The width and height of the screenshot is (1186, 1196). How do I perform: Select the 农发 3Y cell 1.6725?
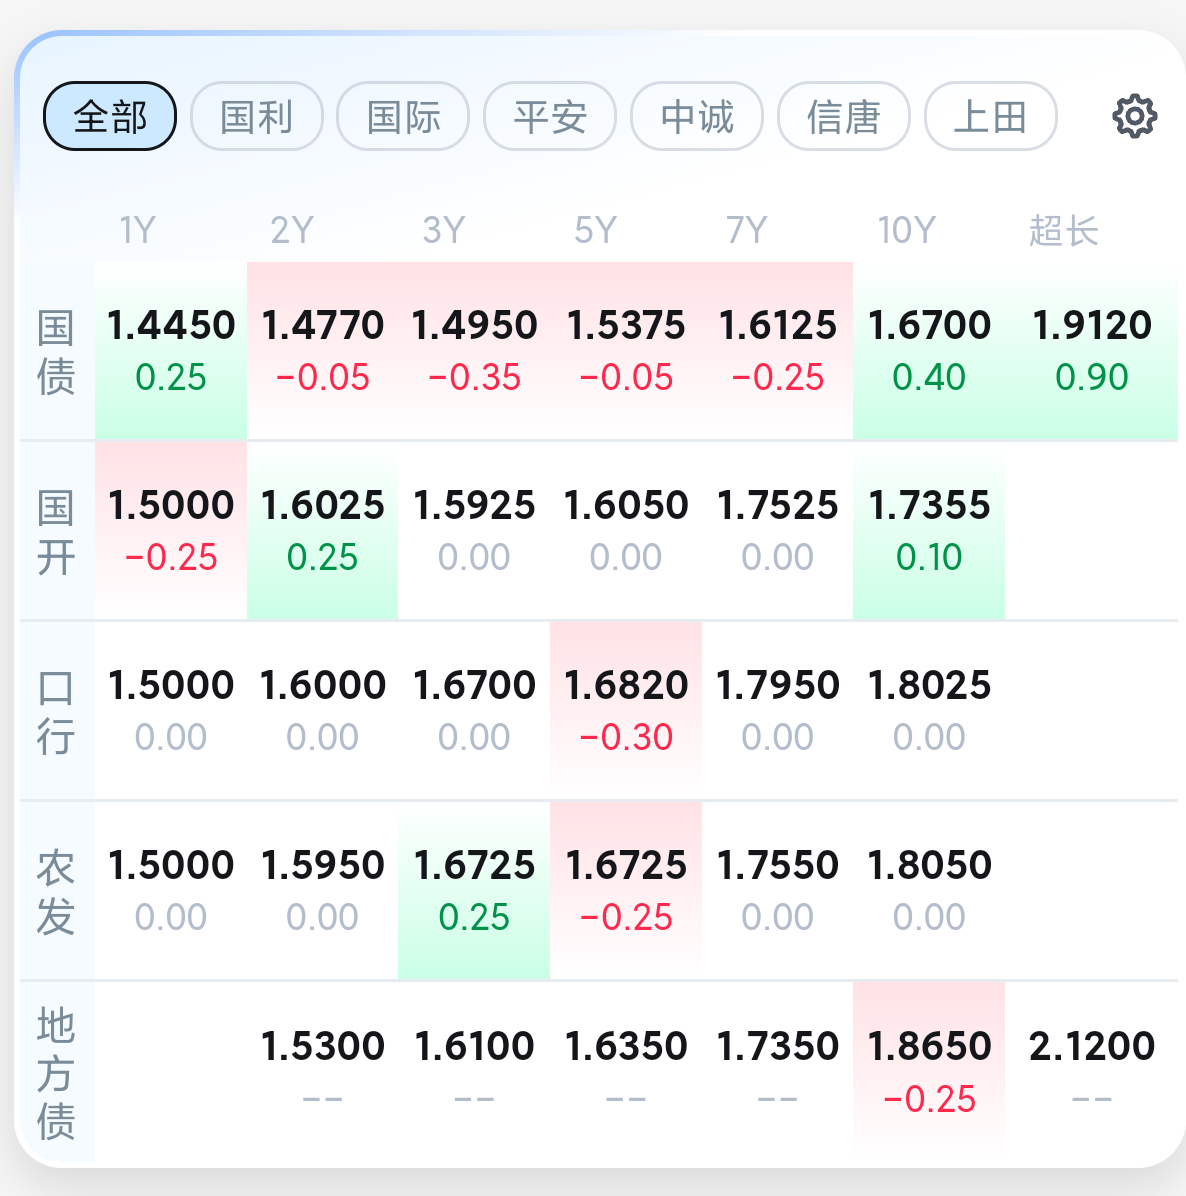(x=474, y=890)
